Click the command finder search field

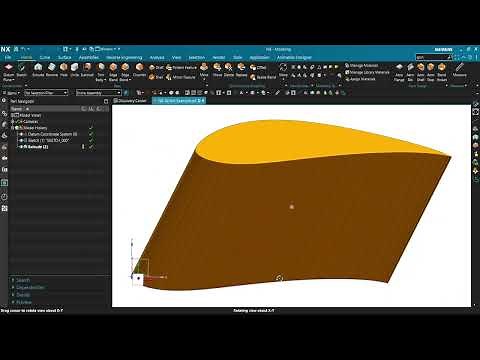tap(433, 57)
